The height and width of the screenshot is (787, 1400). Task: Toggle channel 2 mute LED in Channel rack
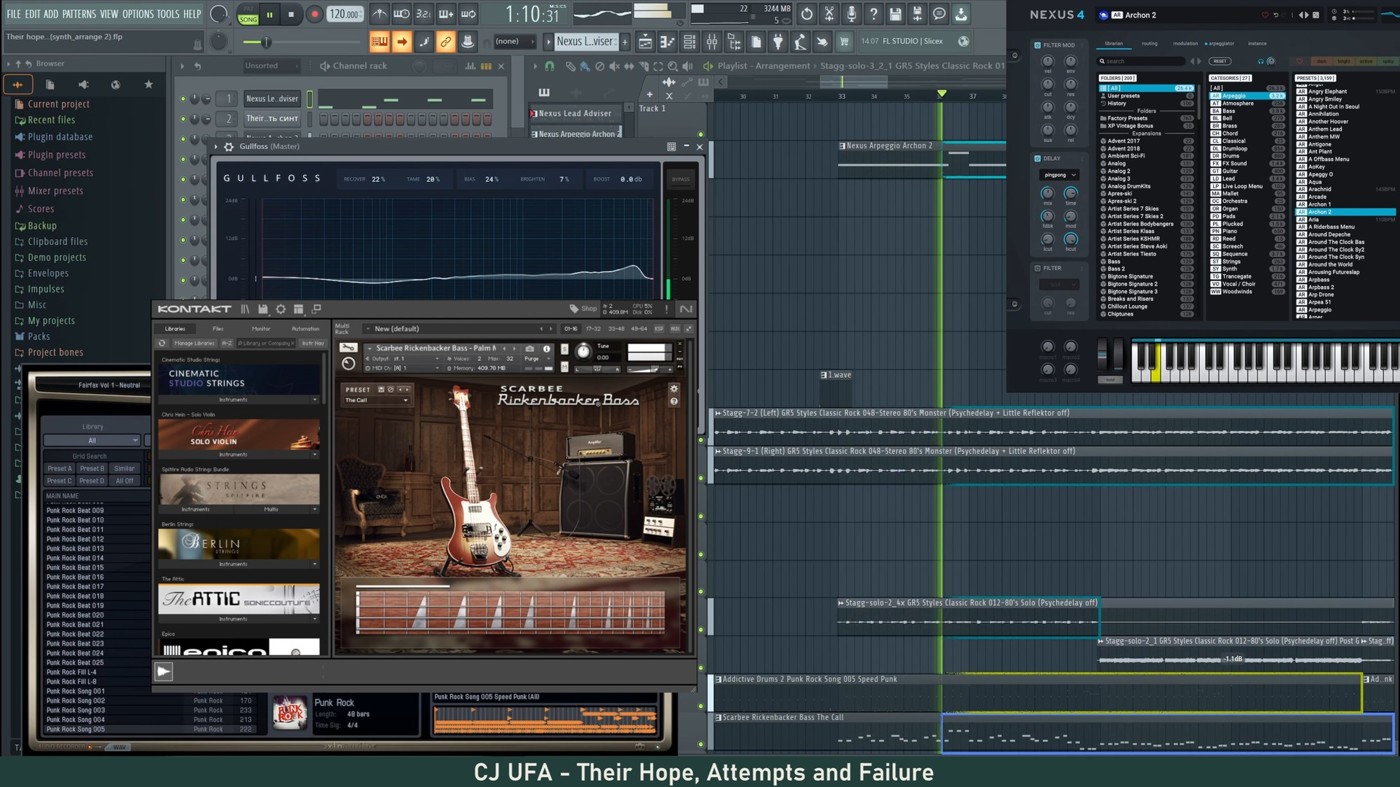tap(183, 119)
